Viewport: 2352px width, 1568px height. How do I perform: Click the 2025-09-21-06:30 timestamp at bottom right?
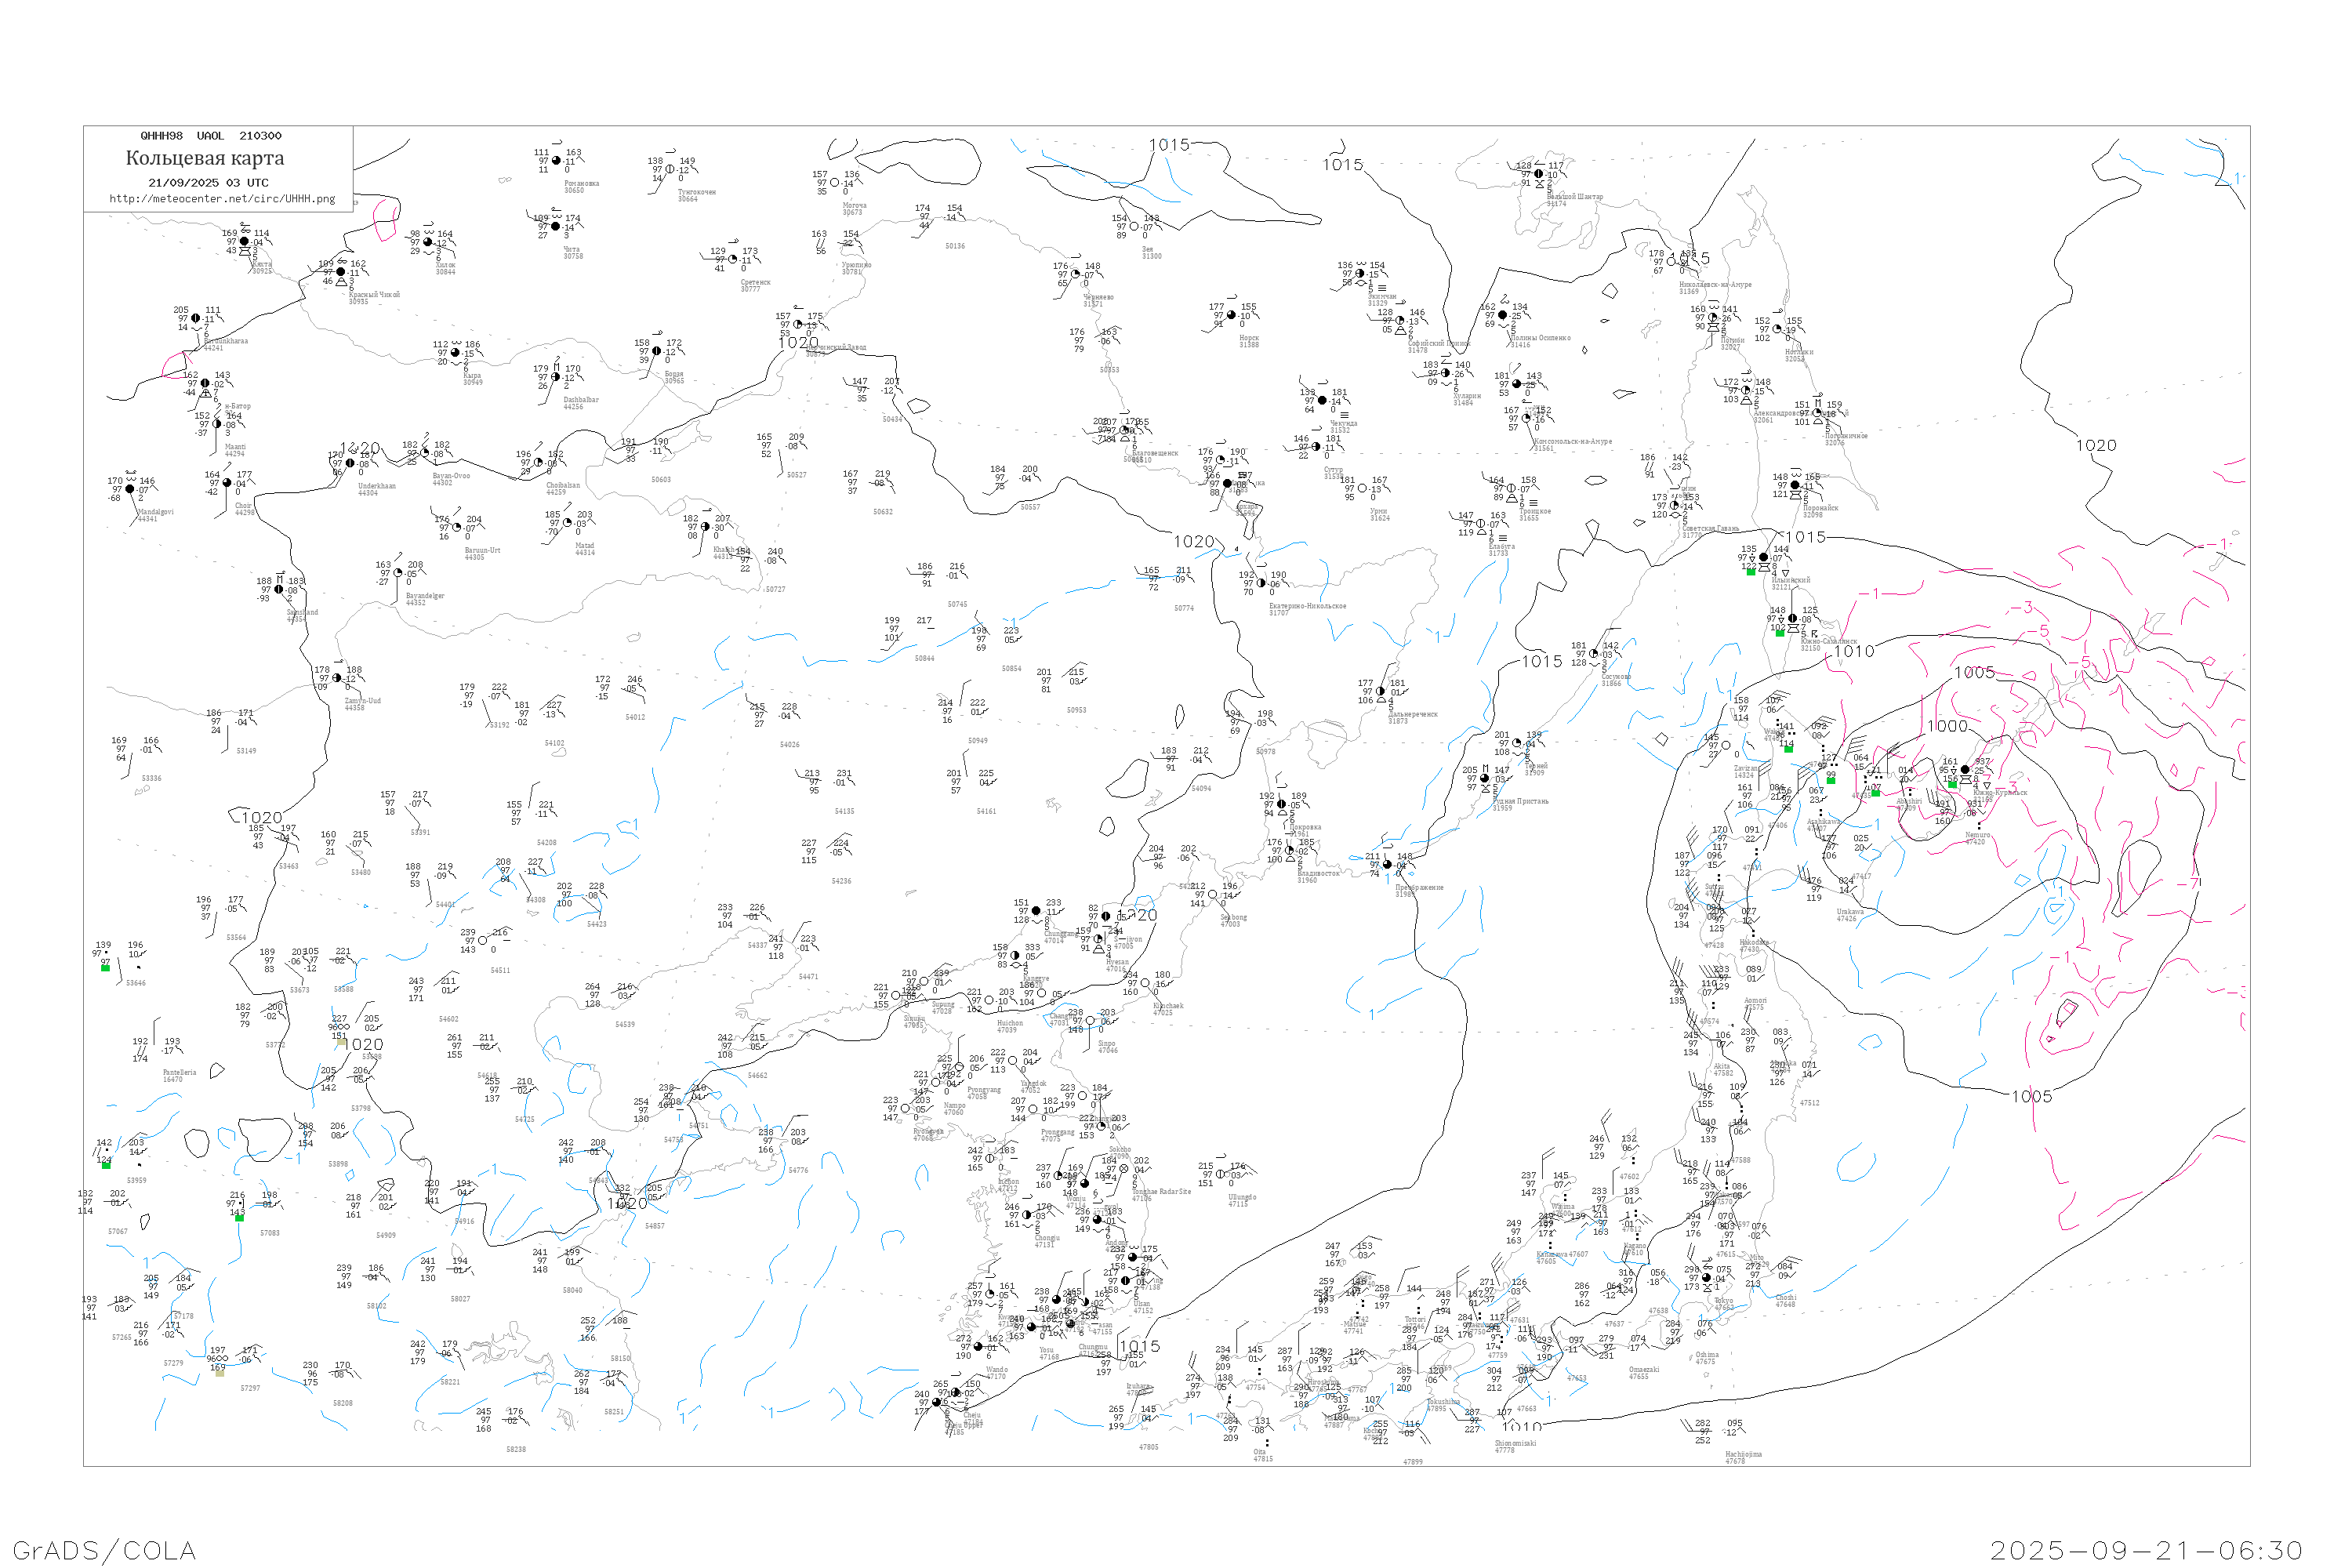coord(2146,1551)
